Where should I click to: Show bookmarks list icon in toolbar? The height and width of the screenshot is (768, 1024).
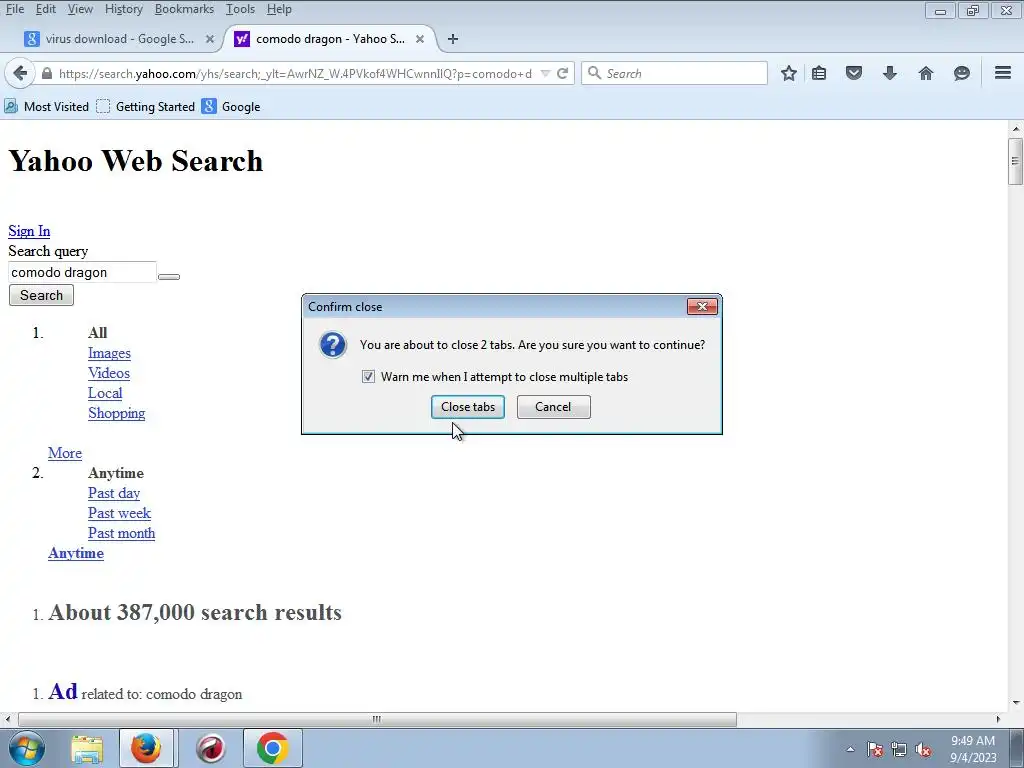(819, 73)
